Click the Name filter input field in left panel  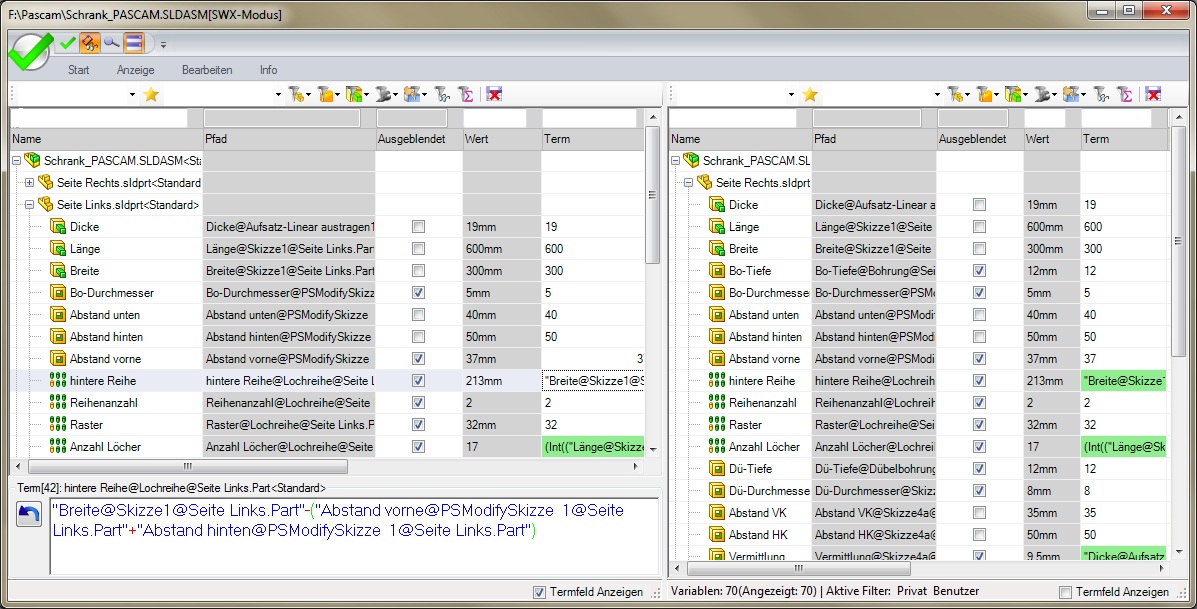(99, 118)
